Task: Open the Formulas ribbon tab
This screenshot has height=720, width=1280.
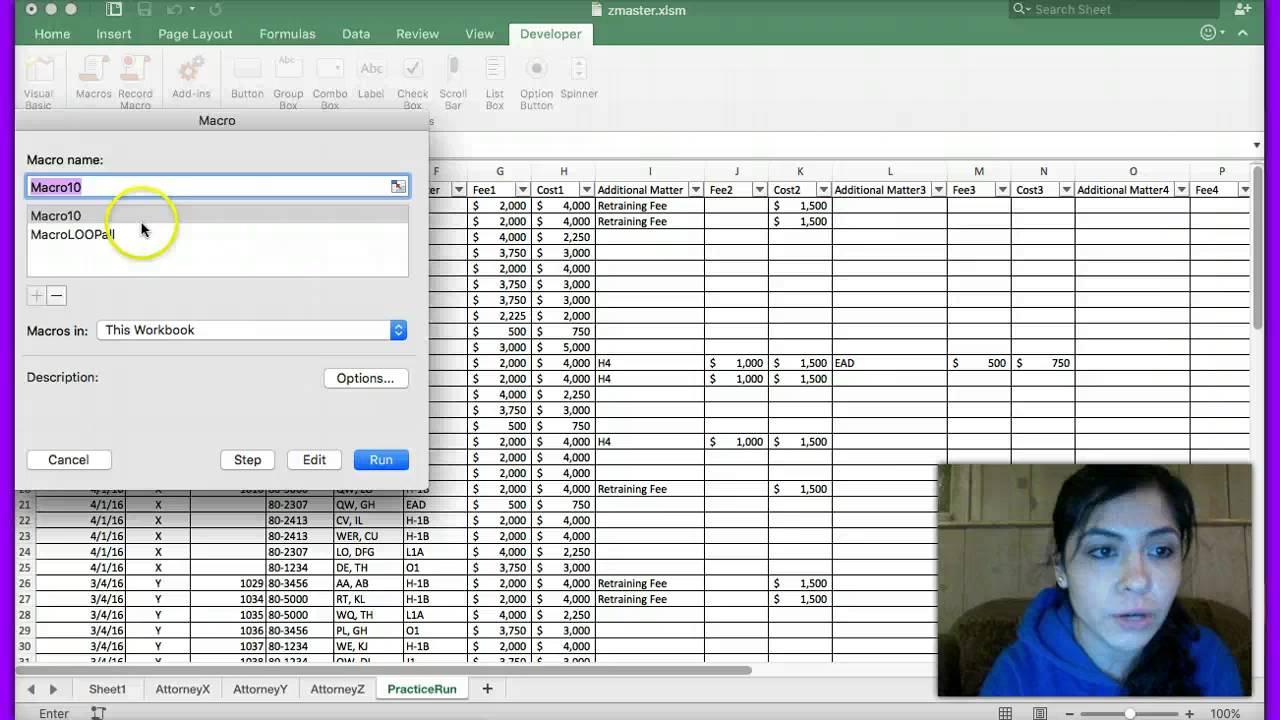Action: click(x=287, y=34)
